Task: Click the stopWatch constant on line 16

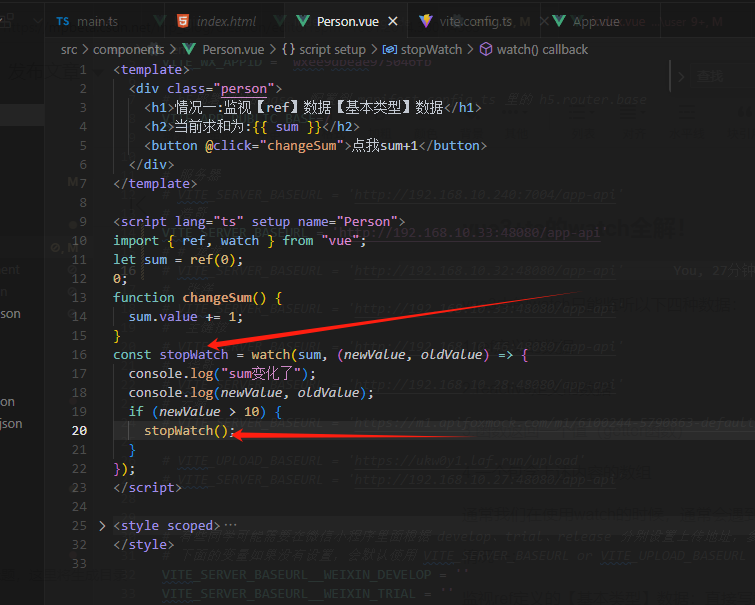Action: pos(194,355)
